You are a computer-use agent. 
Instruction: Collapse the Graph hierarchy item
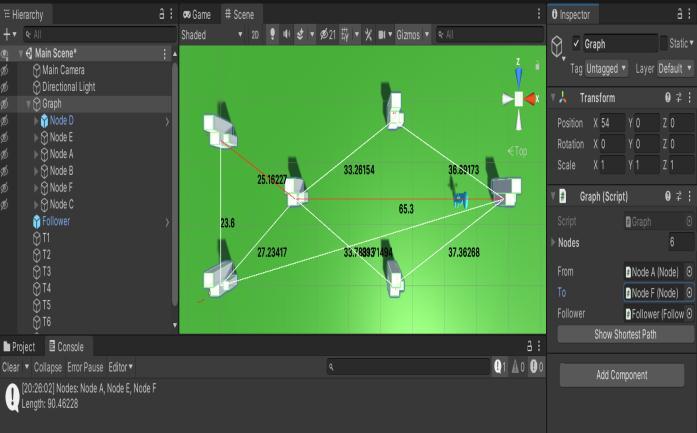28,104
